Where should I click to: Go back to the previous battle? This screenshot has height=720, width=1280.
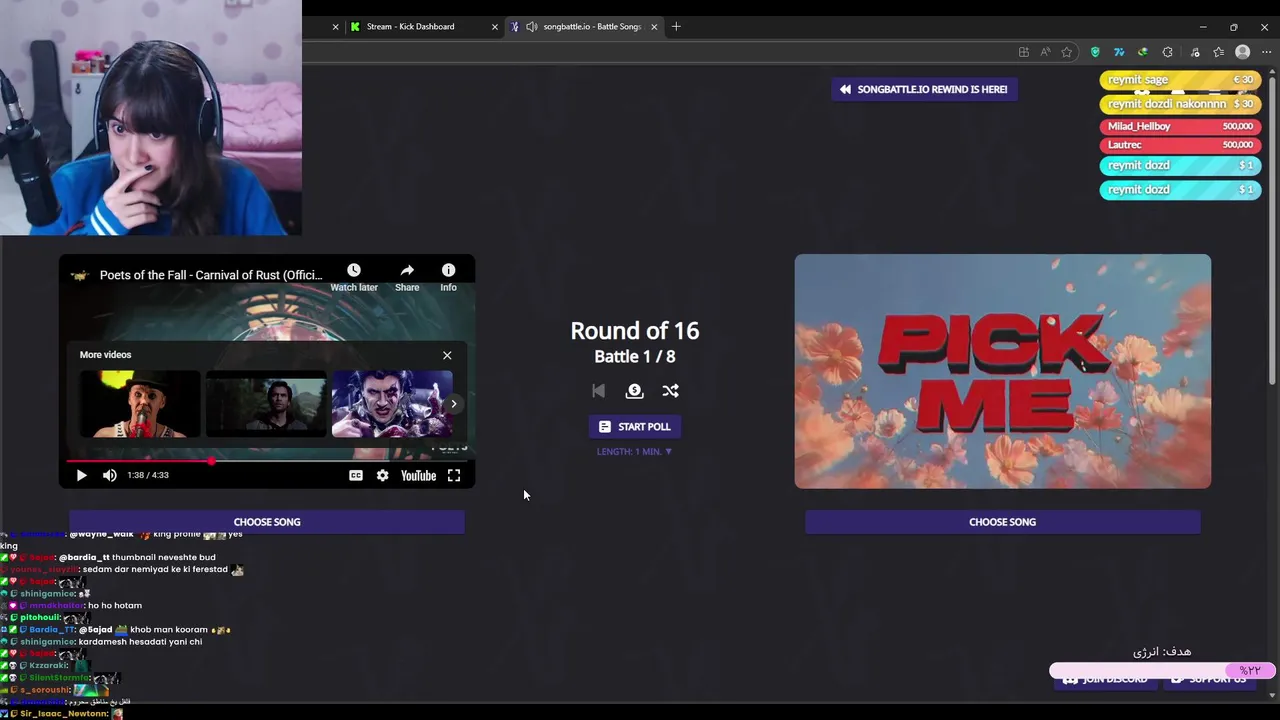(598, 391)
